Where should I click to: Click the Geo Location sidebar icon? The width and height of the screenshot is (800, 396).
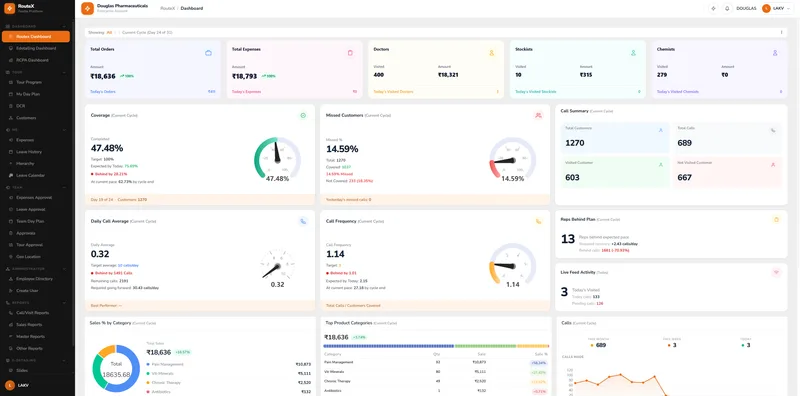pyautogui.click(x=11, y=257)
